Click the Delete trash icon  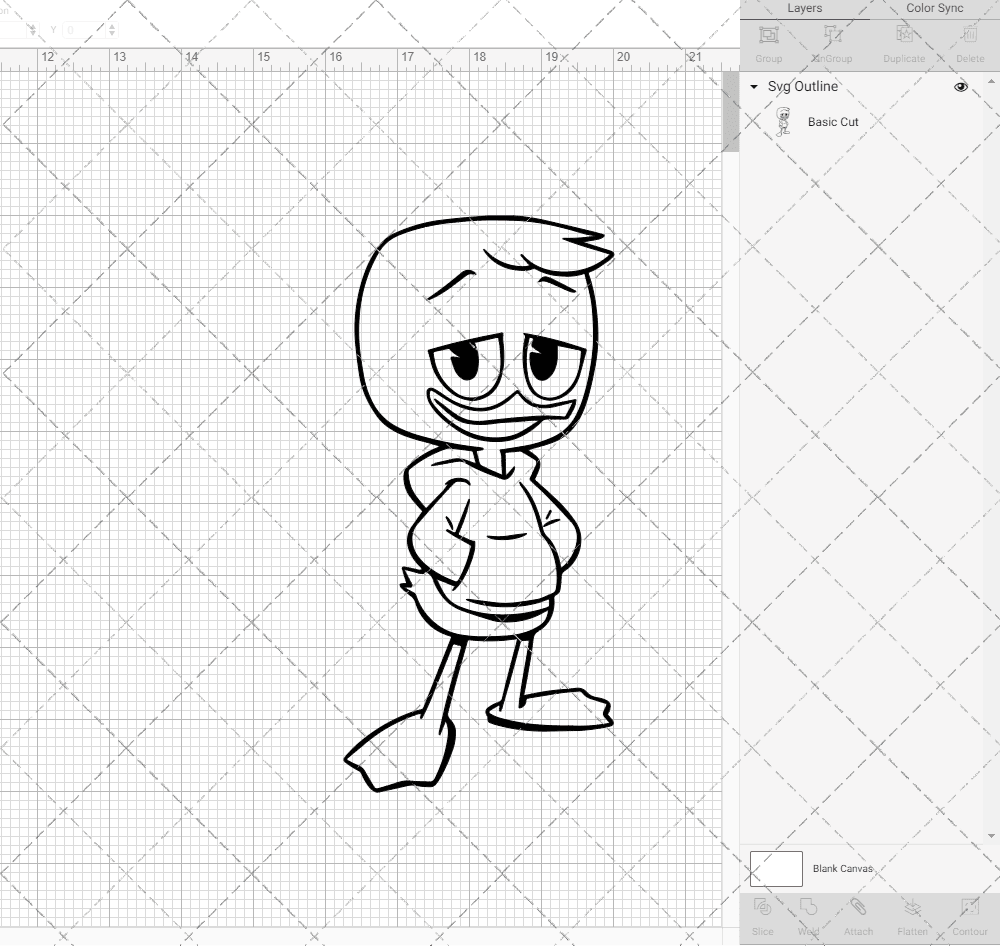[x=969, y=34]
